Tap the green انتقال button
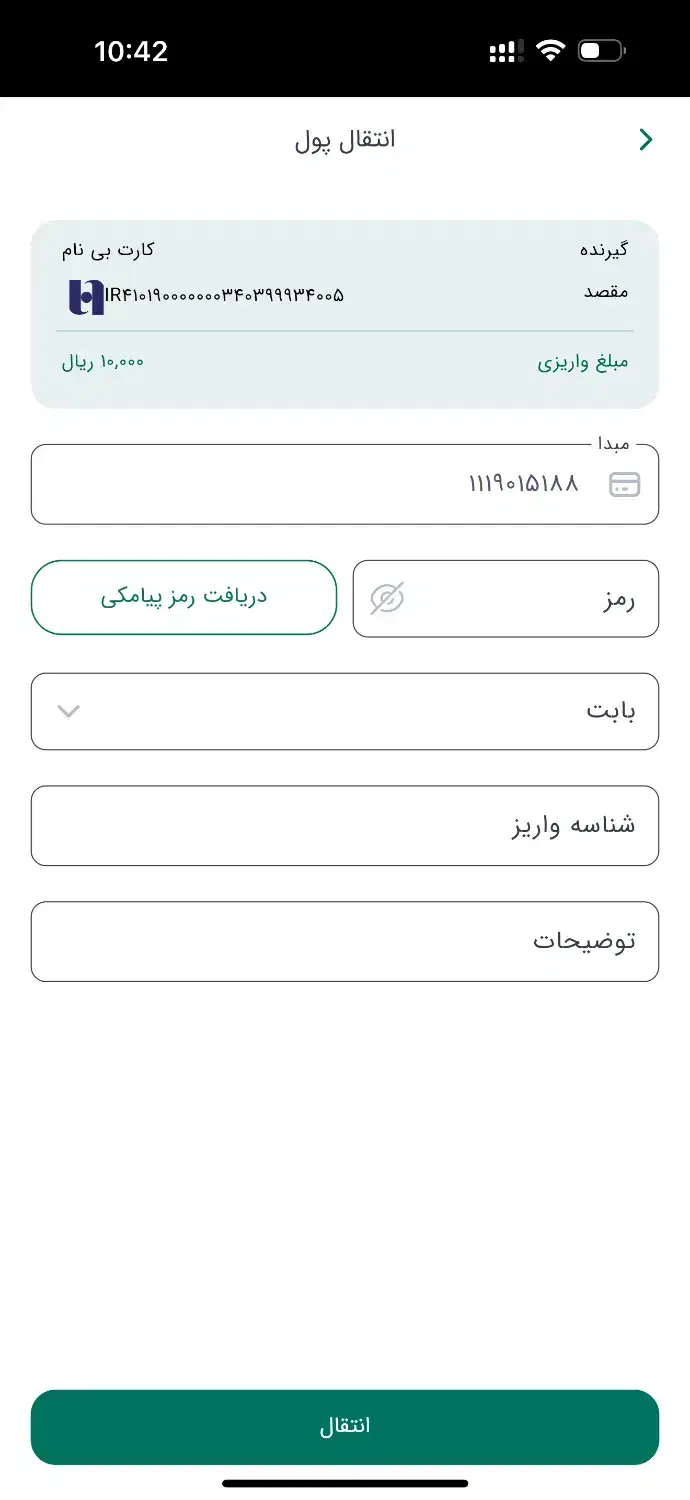The image size is (690, 1500). [x=345, y=1427]
